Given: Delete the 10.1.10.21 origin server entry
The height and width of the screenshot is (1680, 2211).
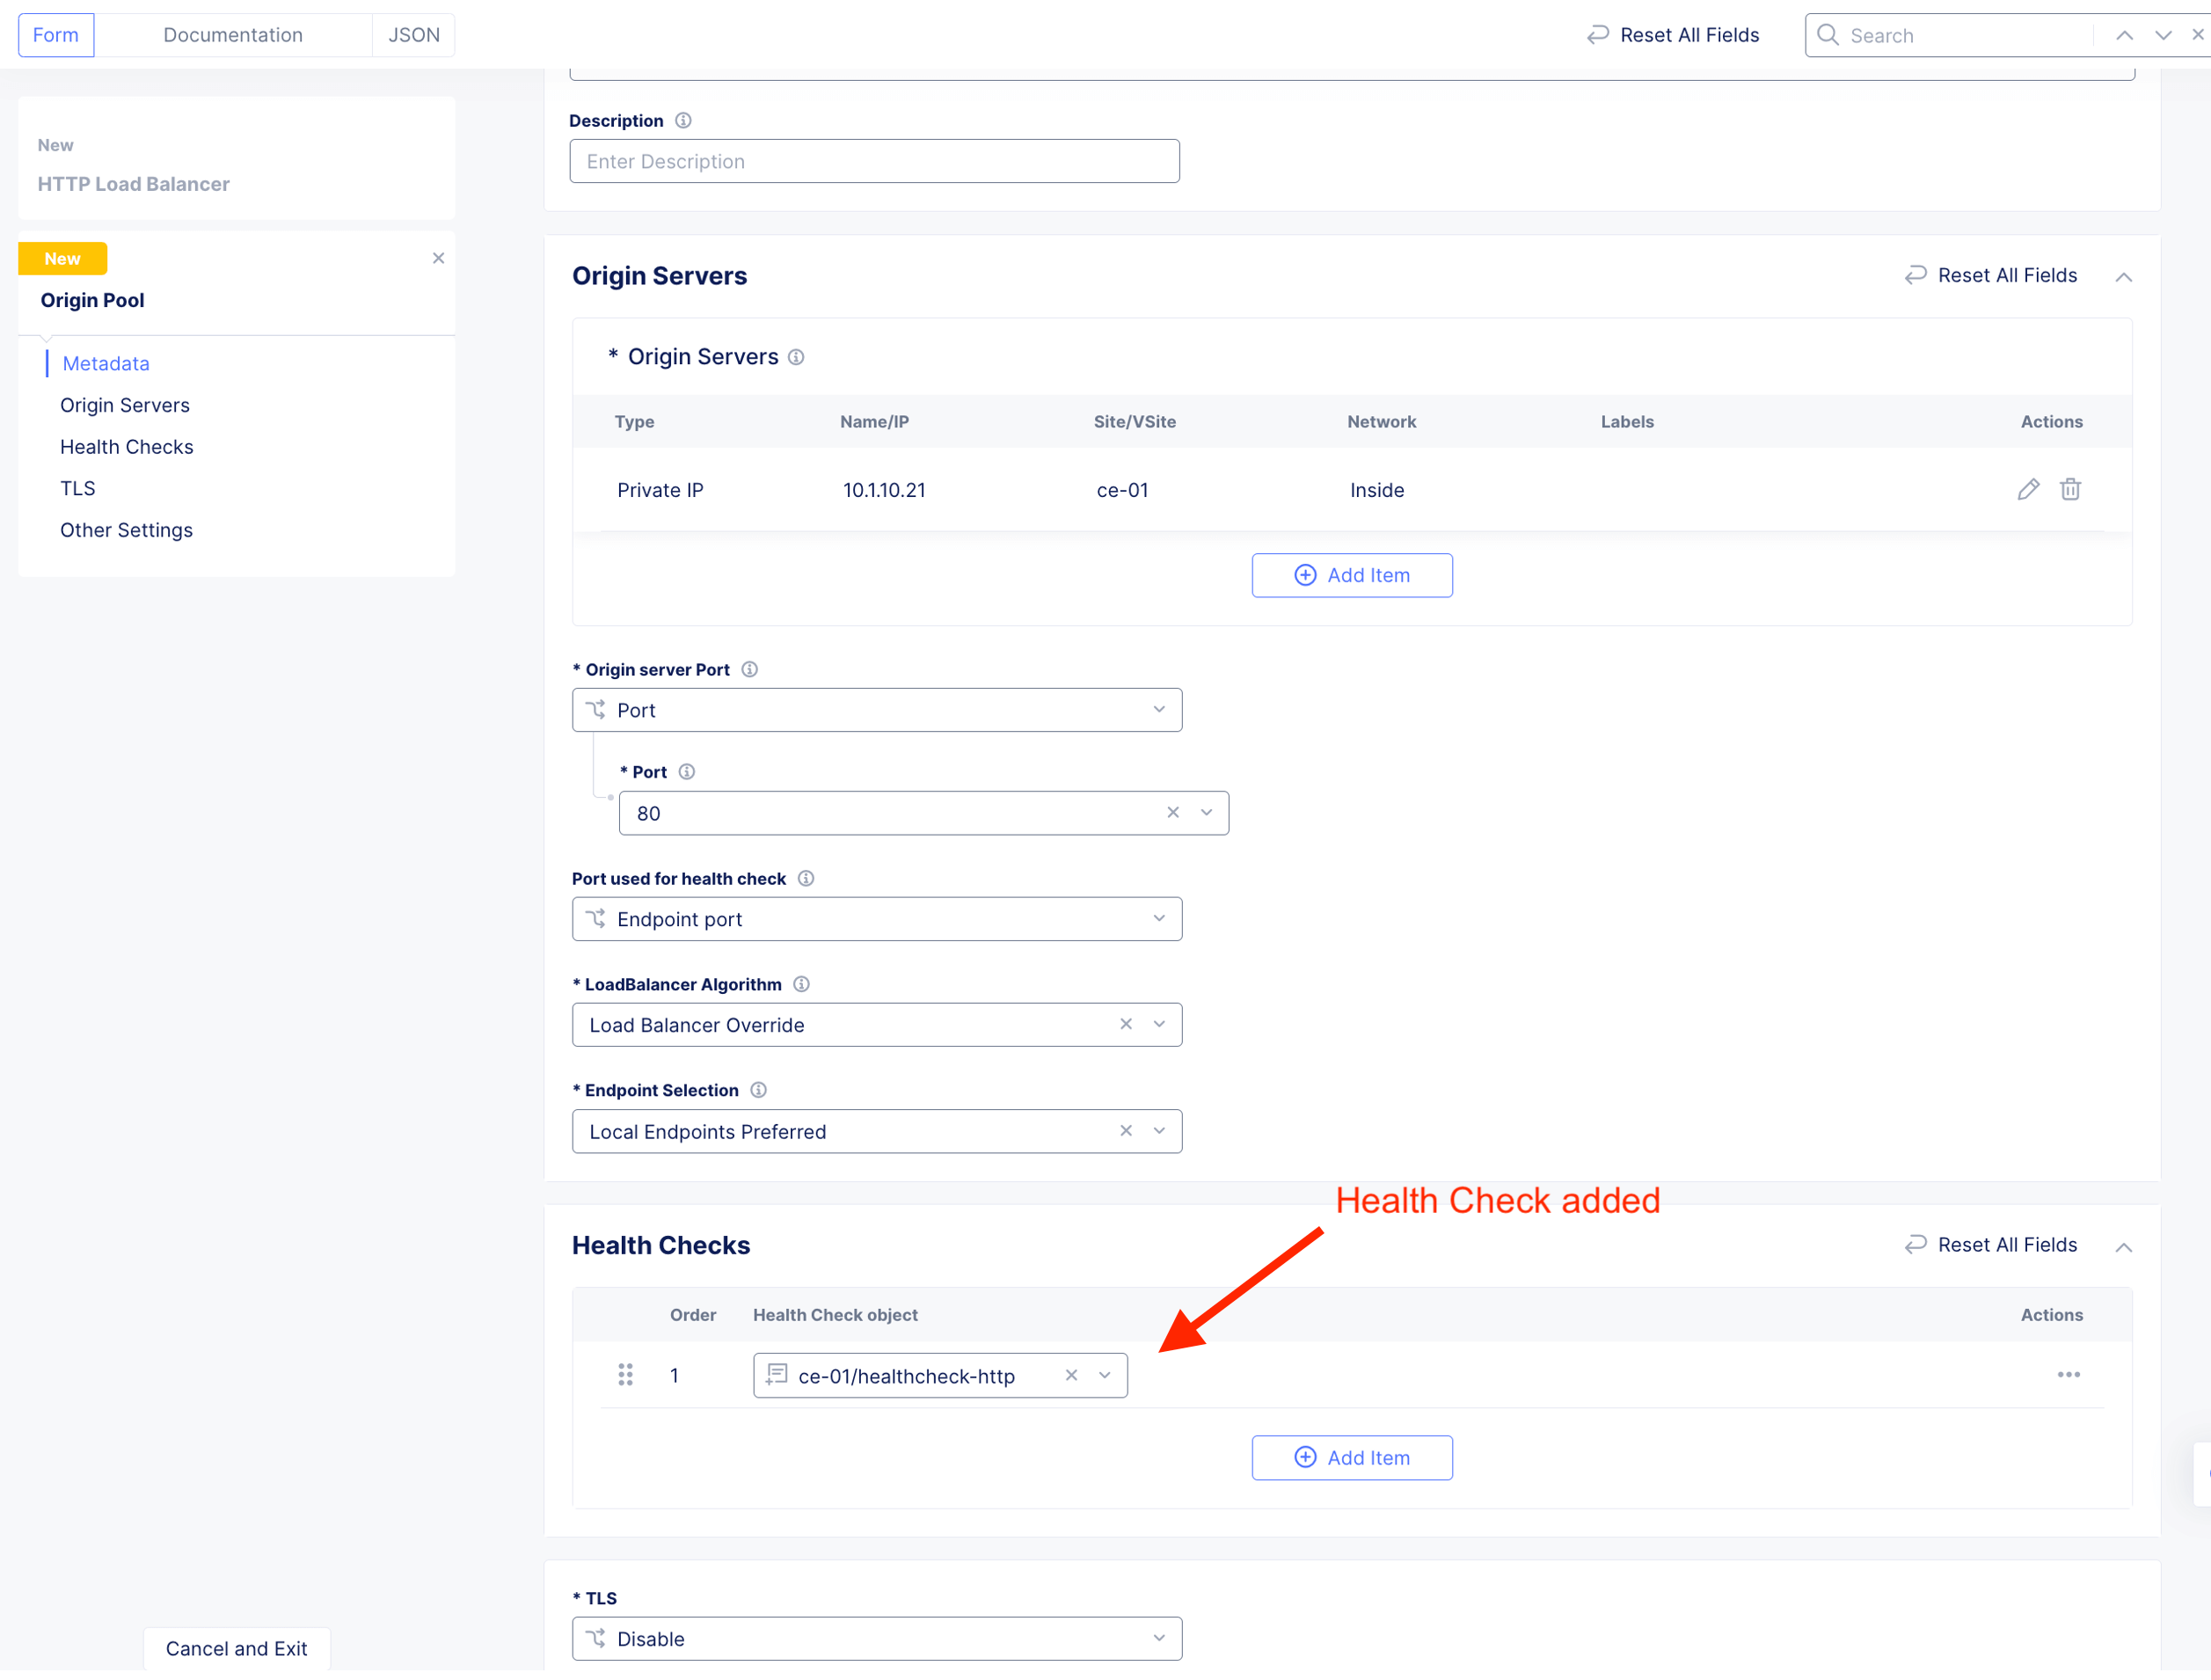Looking at the screenshot, I should pyautogui.click(x=2069, y=489).
